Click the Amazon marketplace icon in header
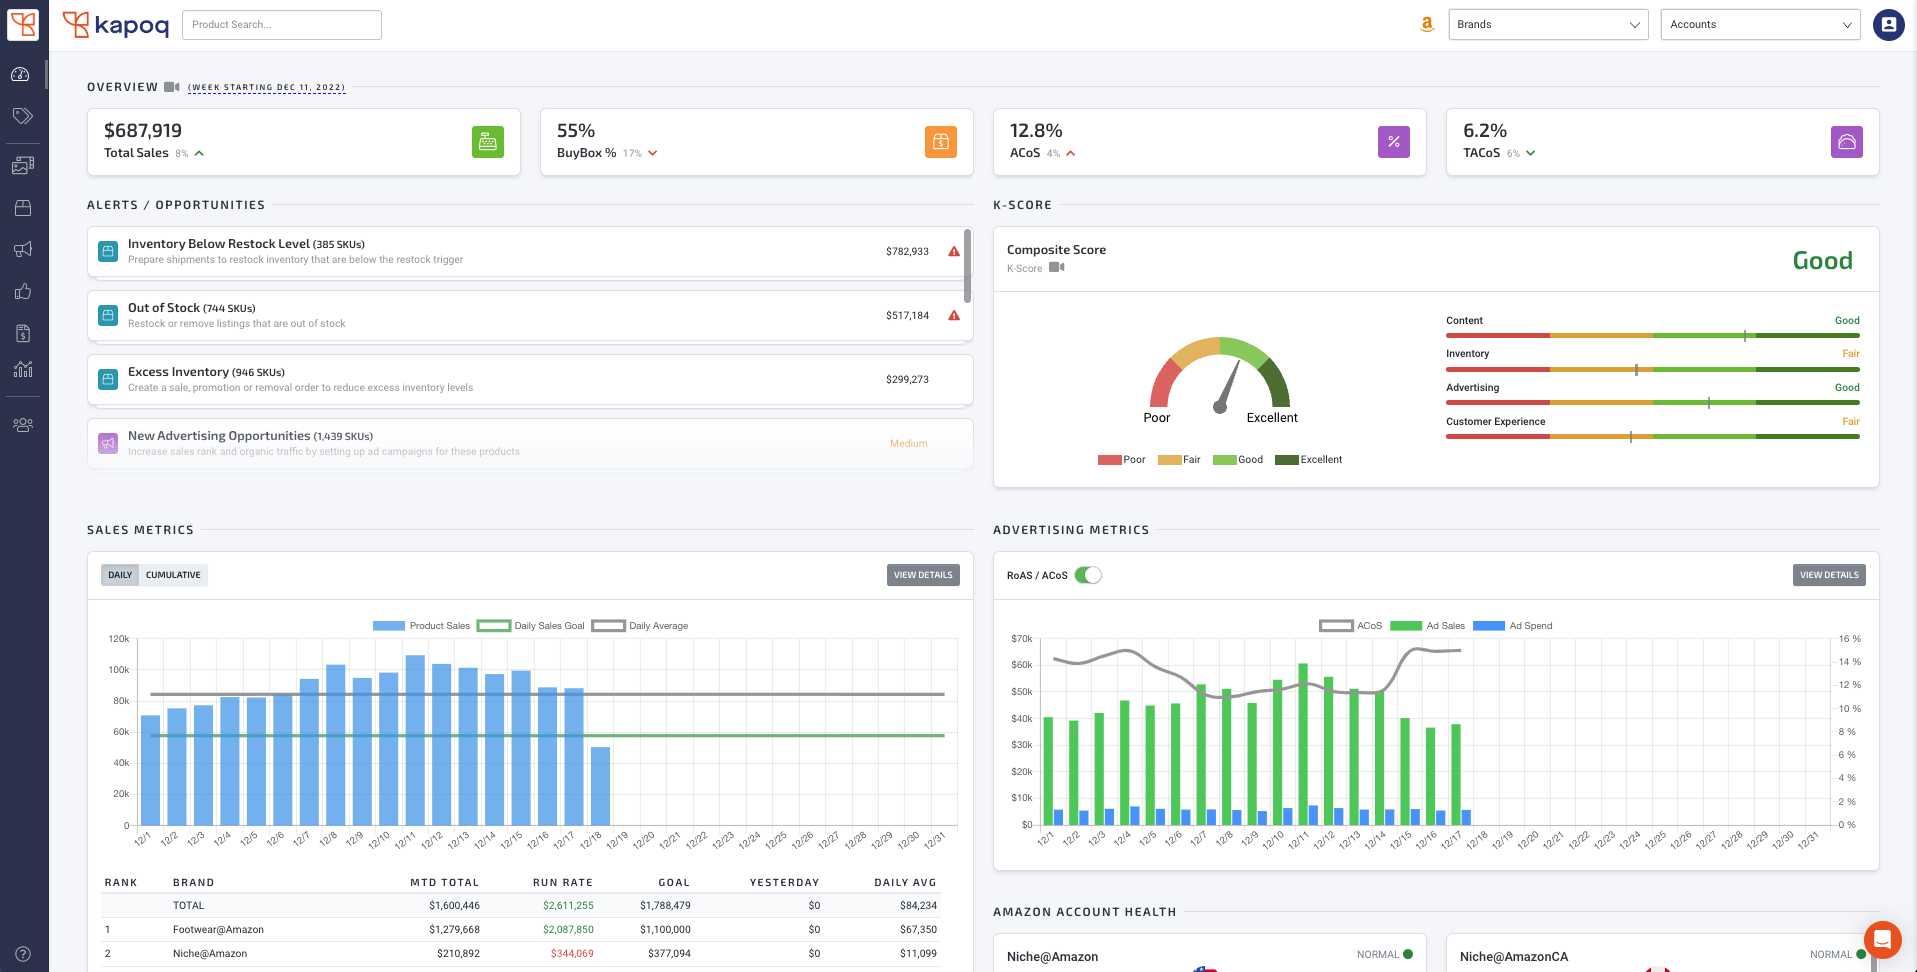The height and width of the screenshot is (972, 1917). pos(1427,25)
